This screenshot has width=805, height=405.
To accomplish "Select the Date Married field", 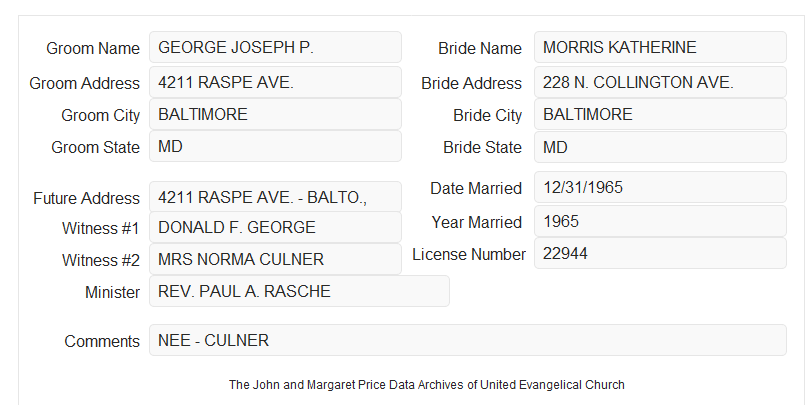I will coord(660,187).
